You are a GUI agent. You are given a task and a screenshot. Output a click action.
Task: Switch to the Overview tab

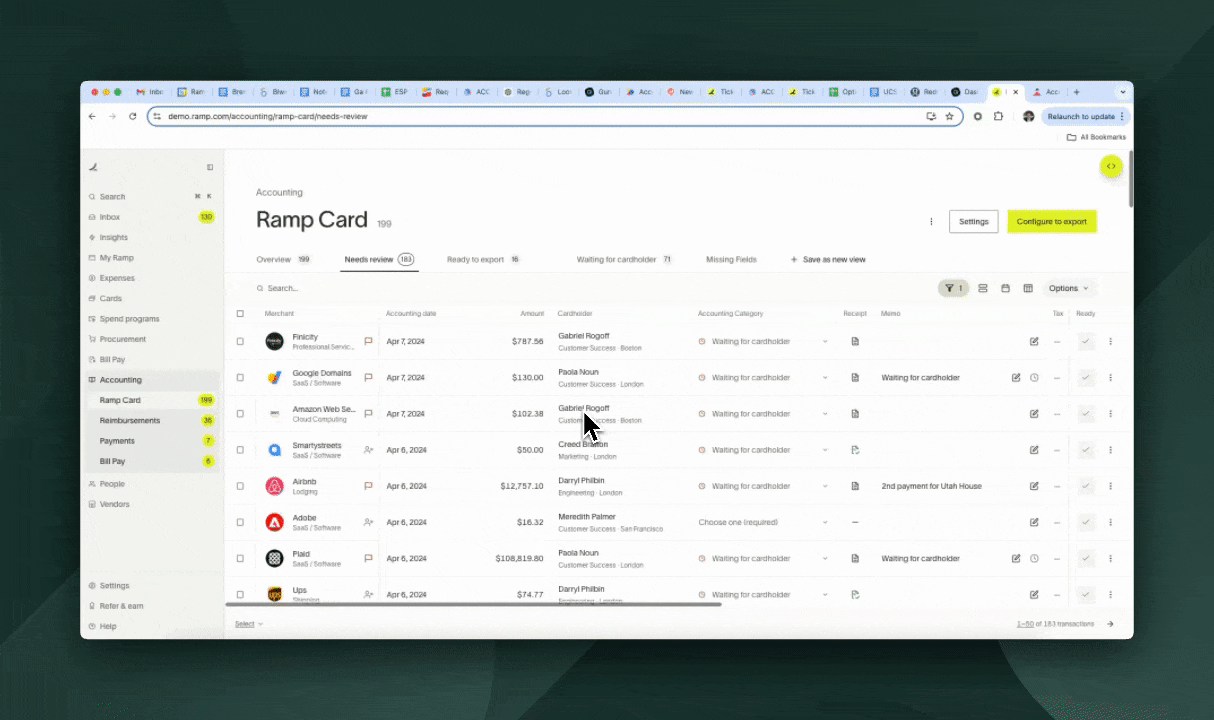pyautogui.click(x=283, y=259)
